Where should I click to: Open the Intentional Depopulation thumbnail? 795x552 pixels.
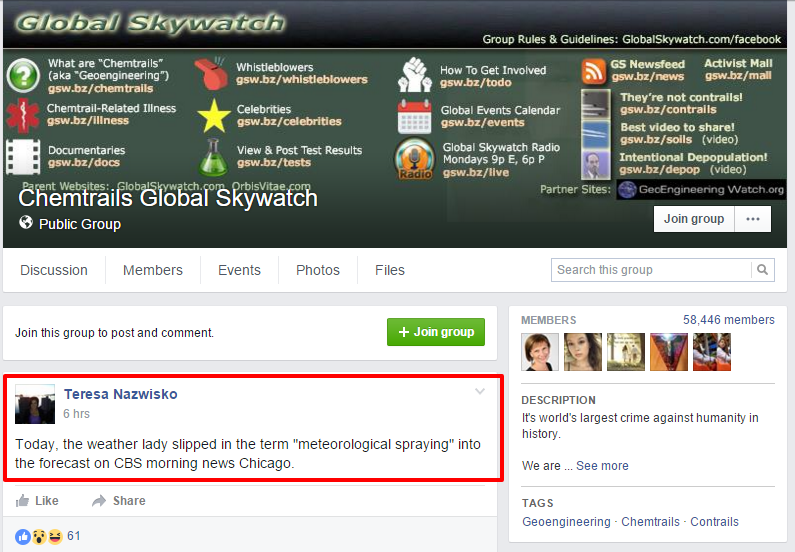point(596,165)
